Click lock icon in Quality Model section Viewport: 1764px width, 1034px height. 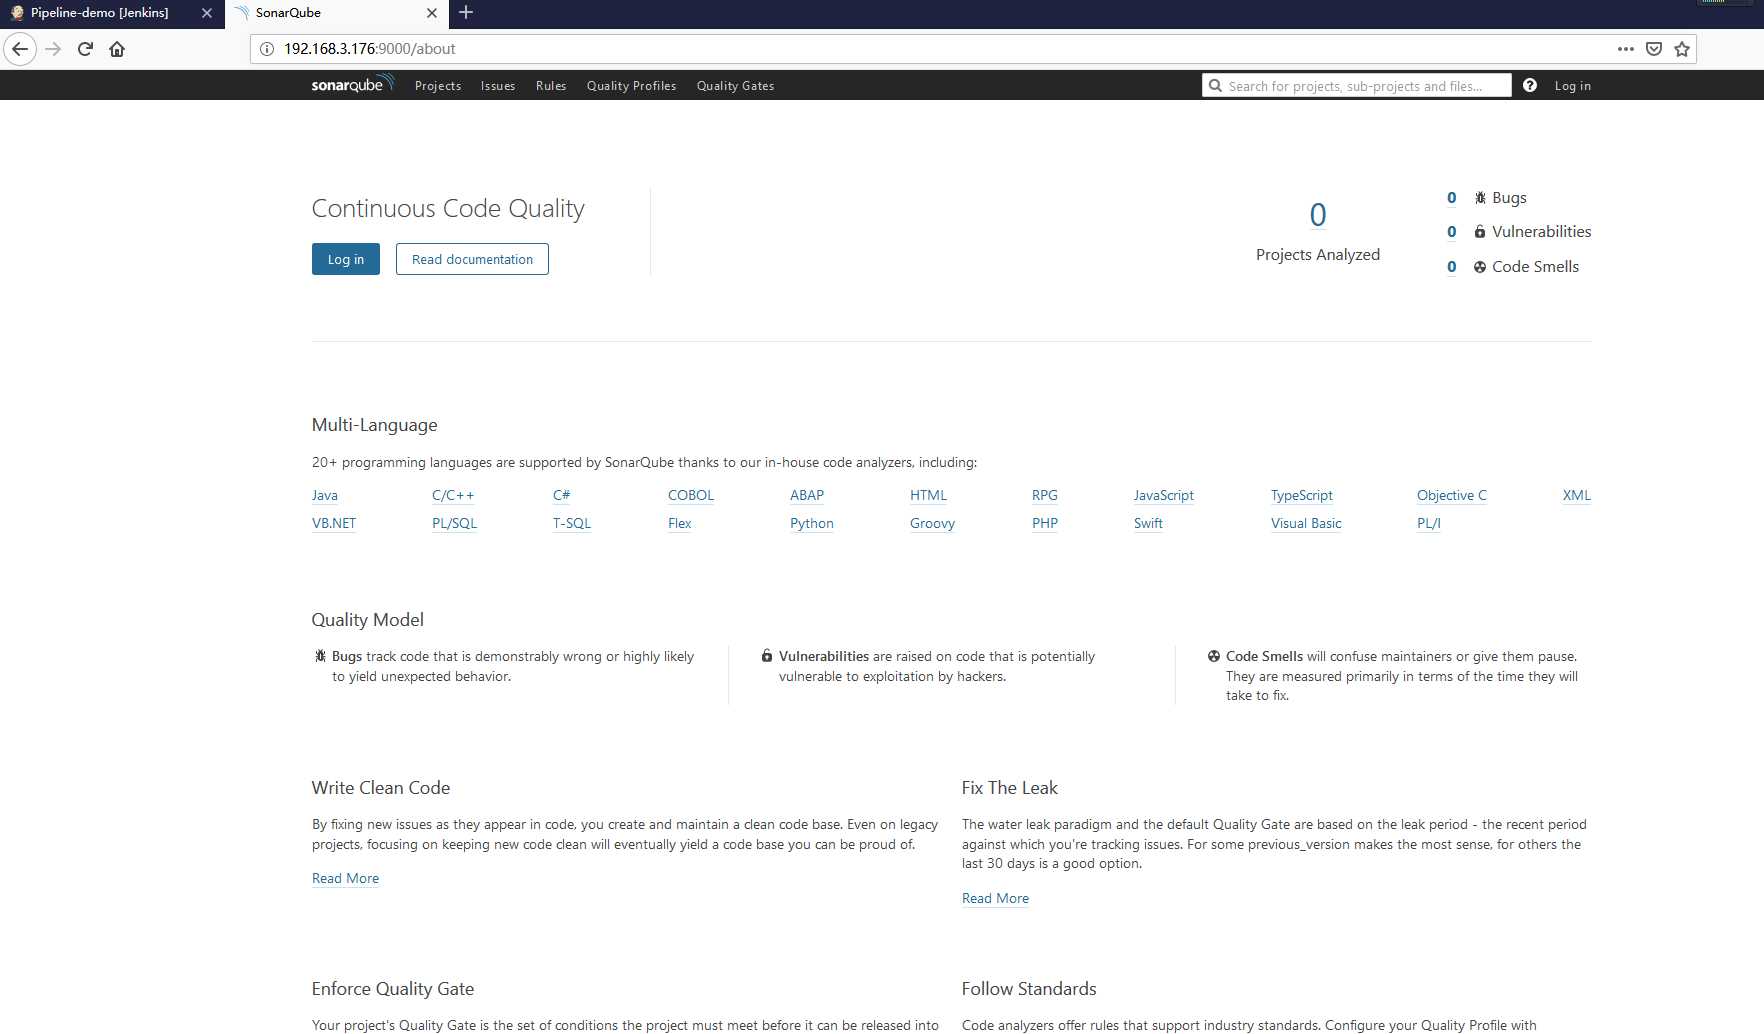click(x=767, y=656)
